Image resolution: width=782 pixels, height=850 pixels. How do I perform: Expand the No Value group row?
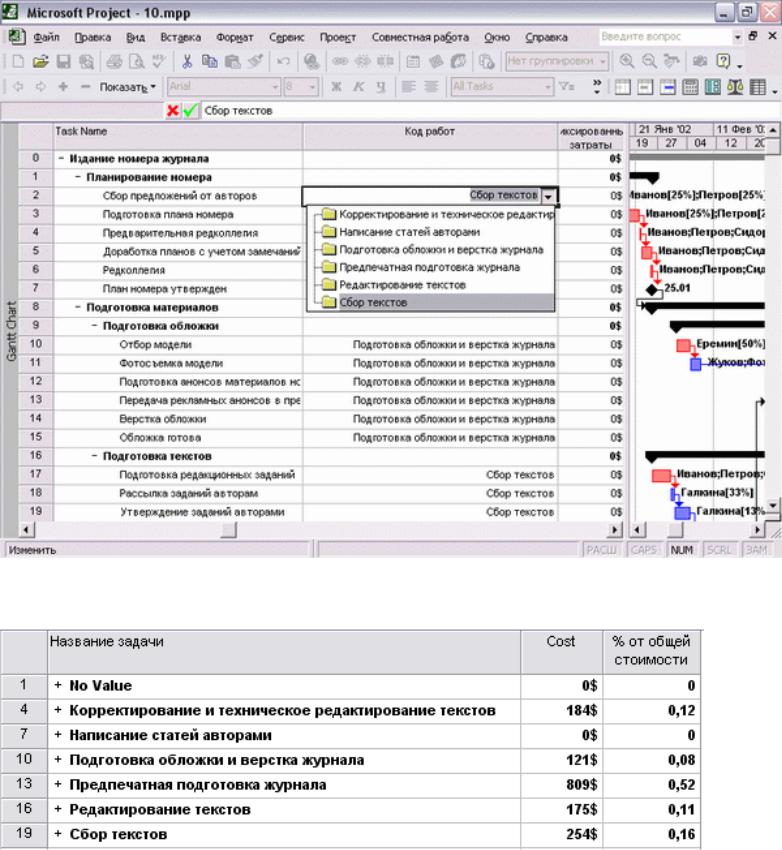coord(57,685)
